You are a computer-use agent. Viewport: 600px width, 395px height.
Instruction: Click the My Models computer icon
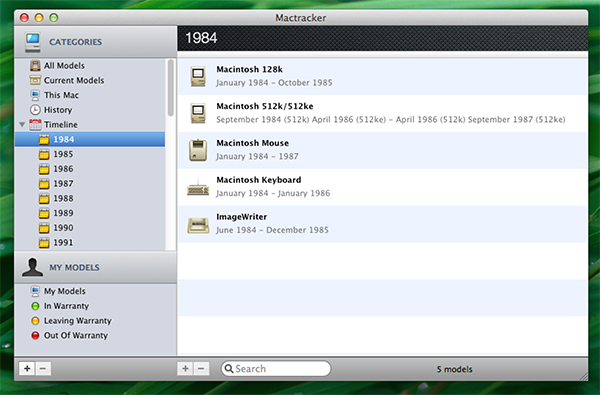[x=35, y=291]
